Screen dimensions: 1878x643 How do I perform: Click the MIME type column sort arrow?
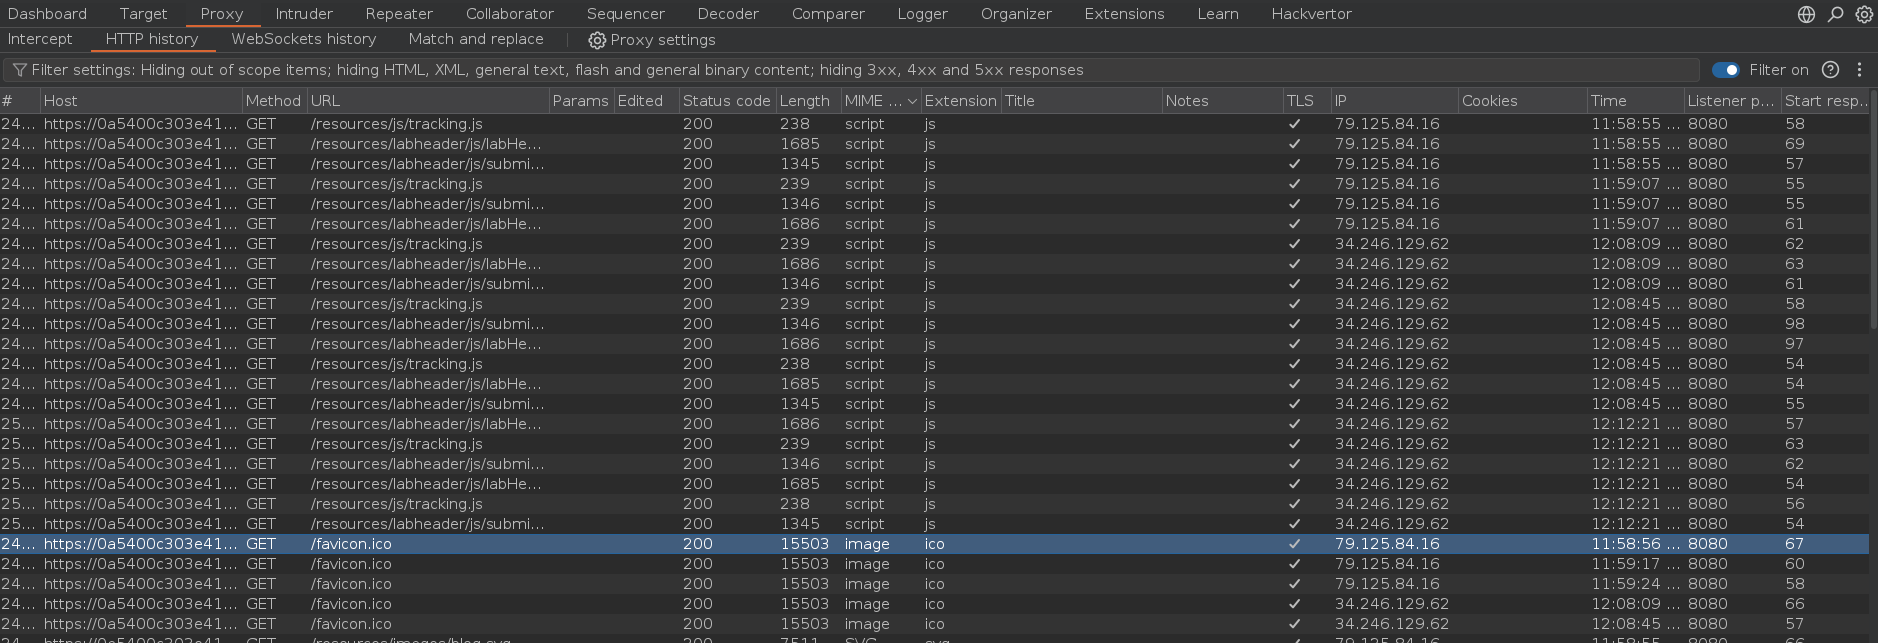coord(912,101)
